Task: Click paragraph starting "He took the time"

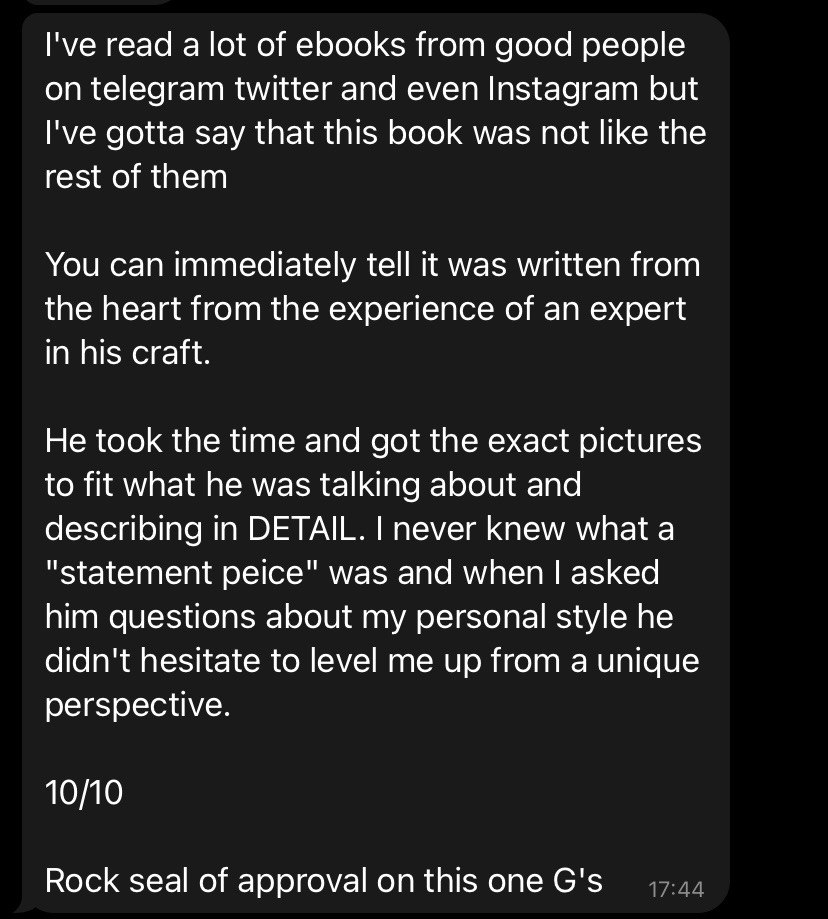Action: (x=373, y=573)
